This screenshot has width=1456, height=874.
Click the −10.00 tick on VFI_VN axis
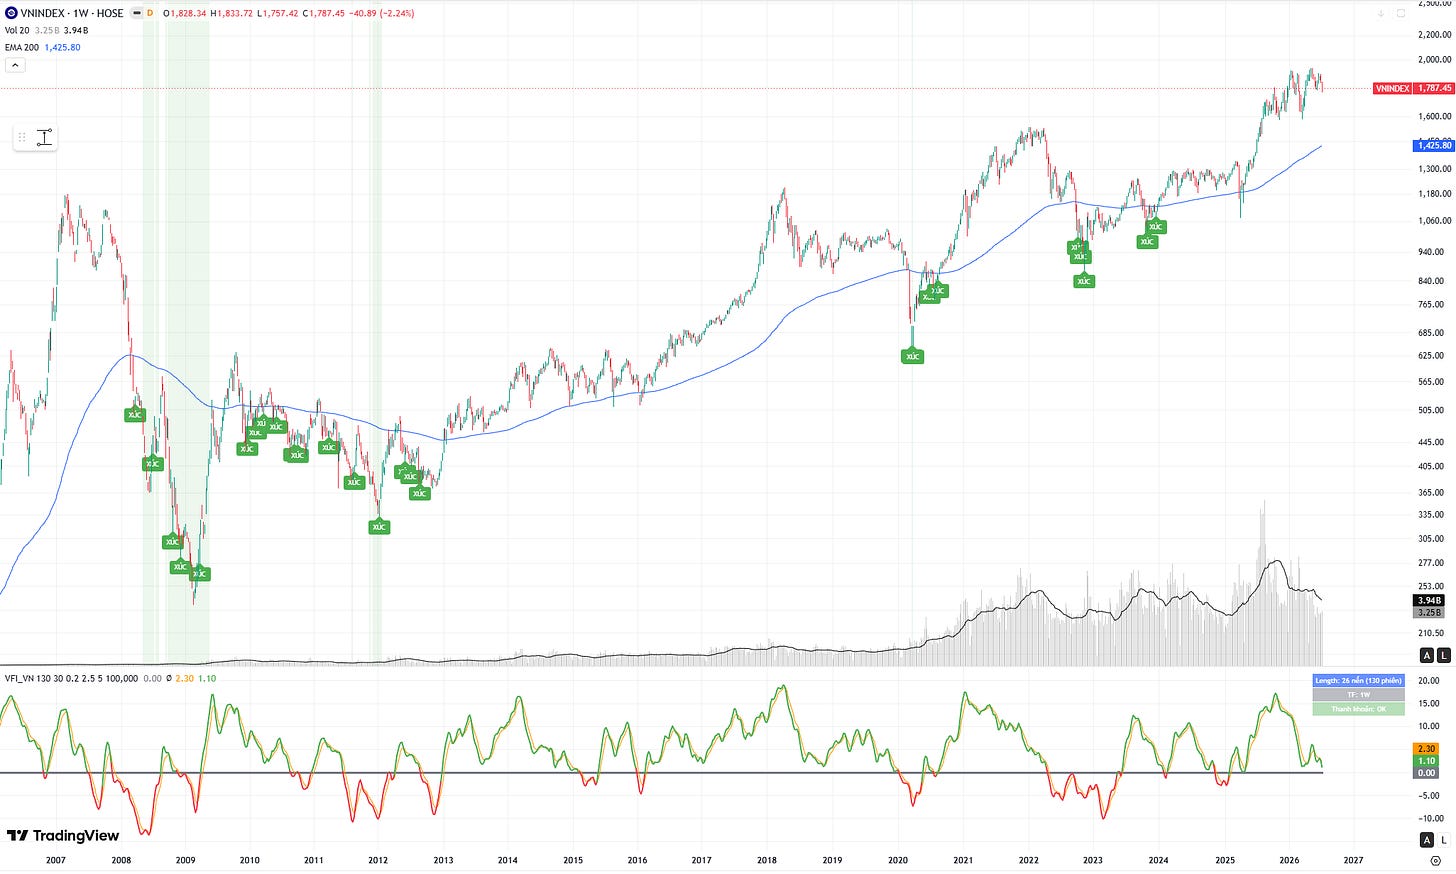coord(1429,818)
